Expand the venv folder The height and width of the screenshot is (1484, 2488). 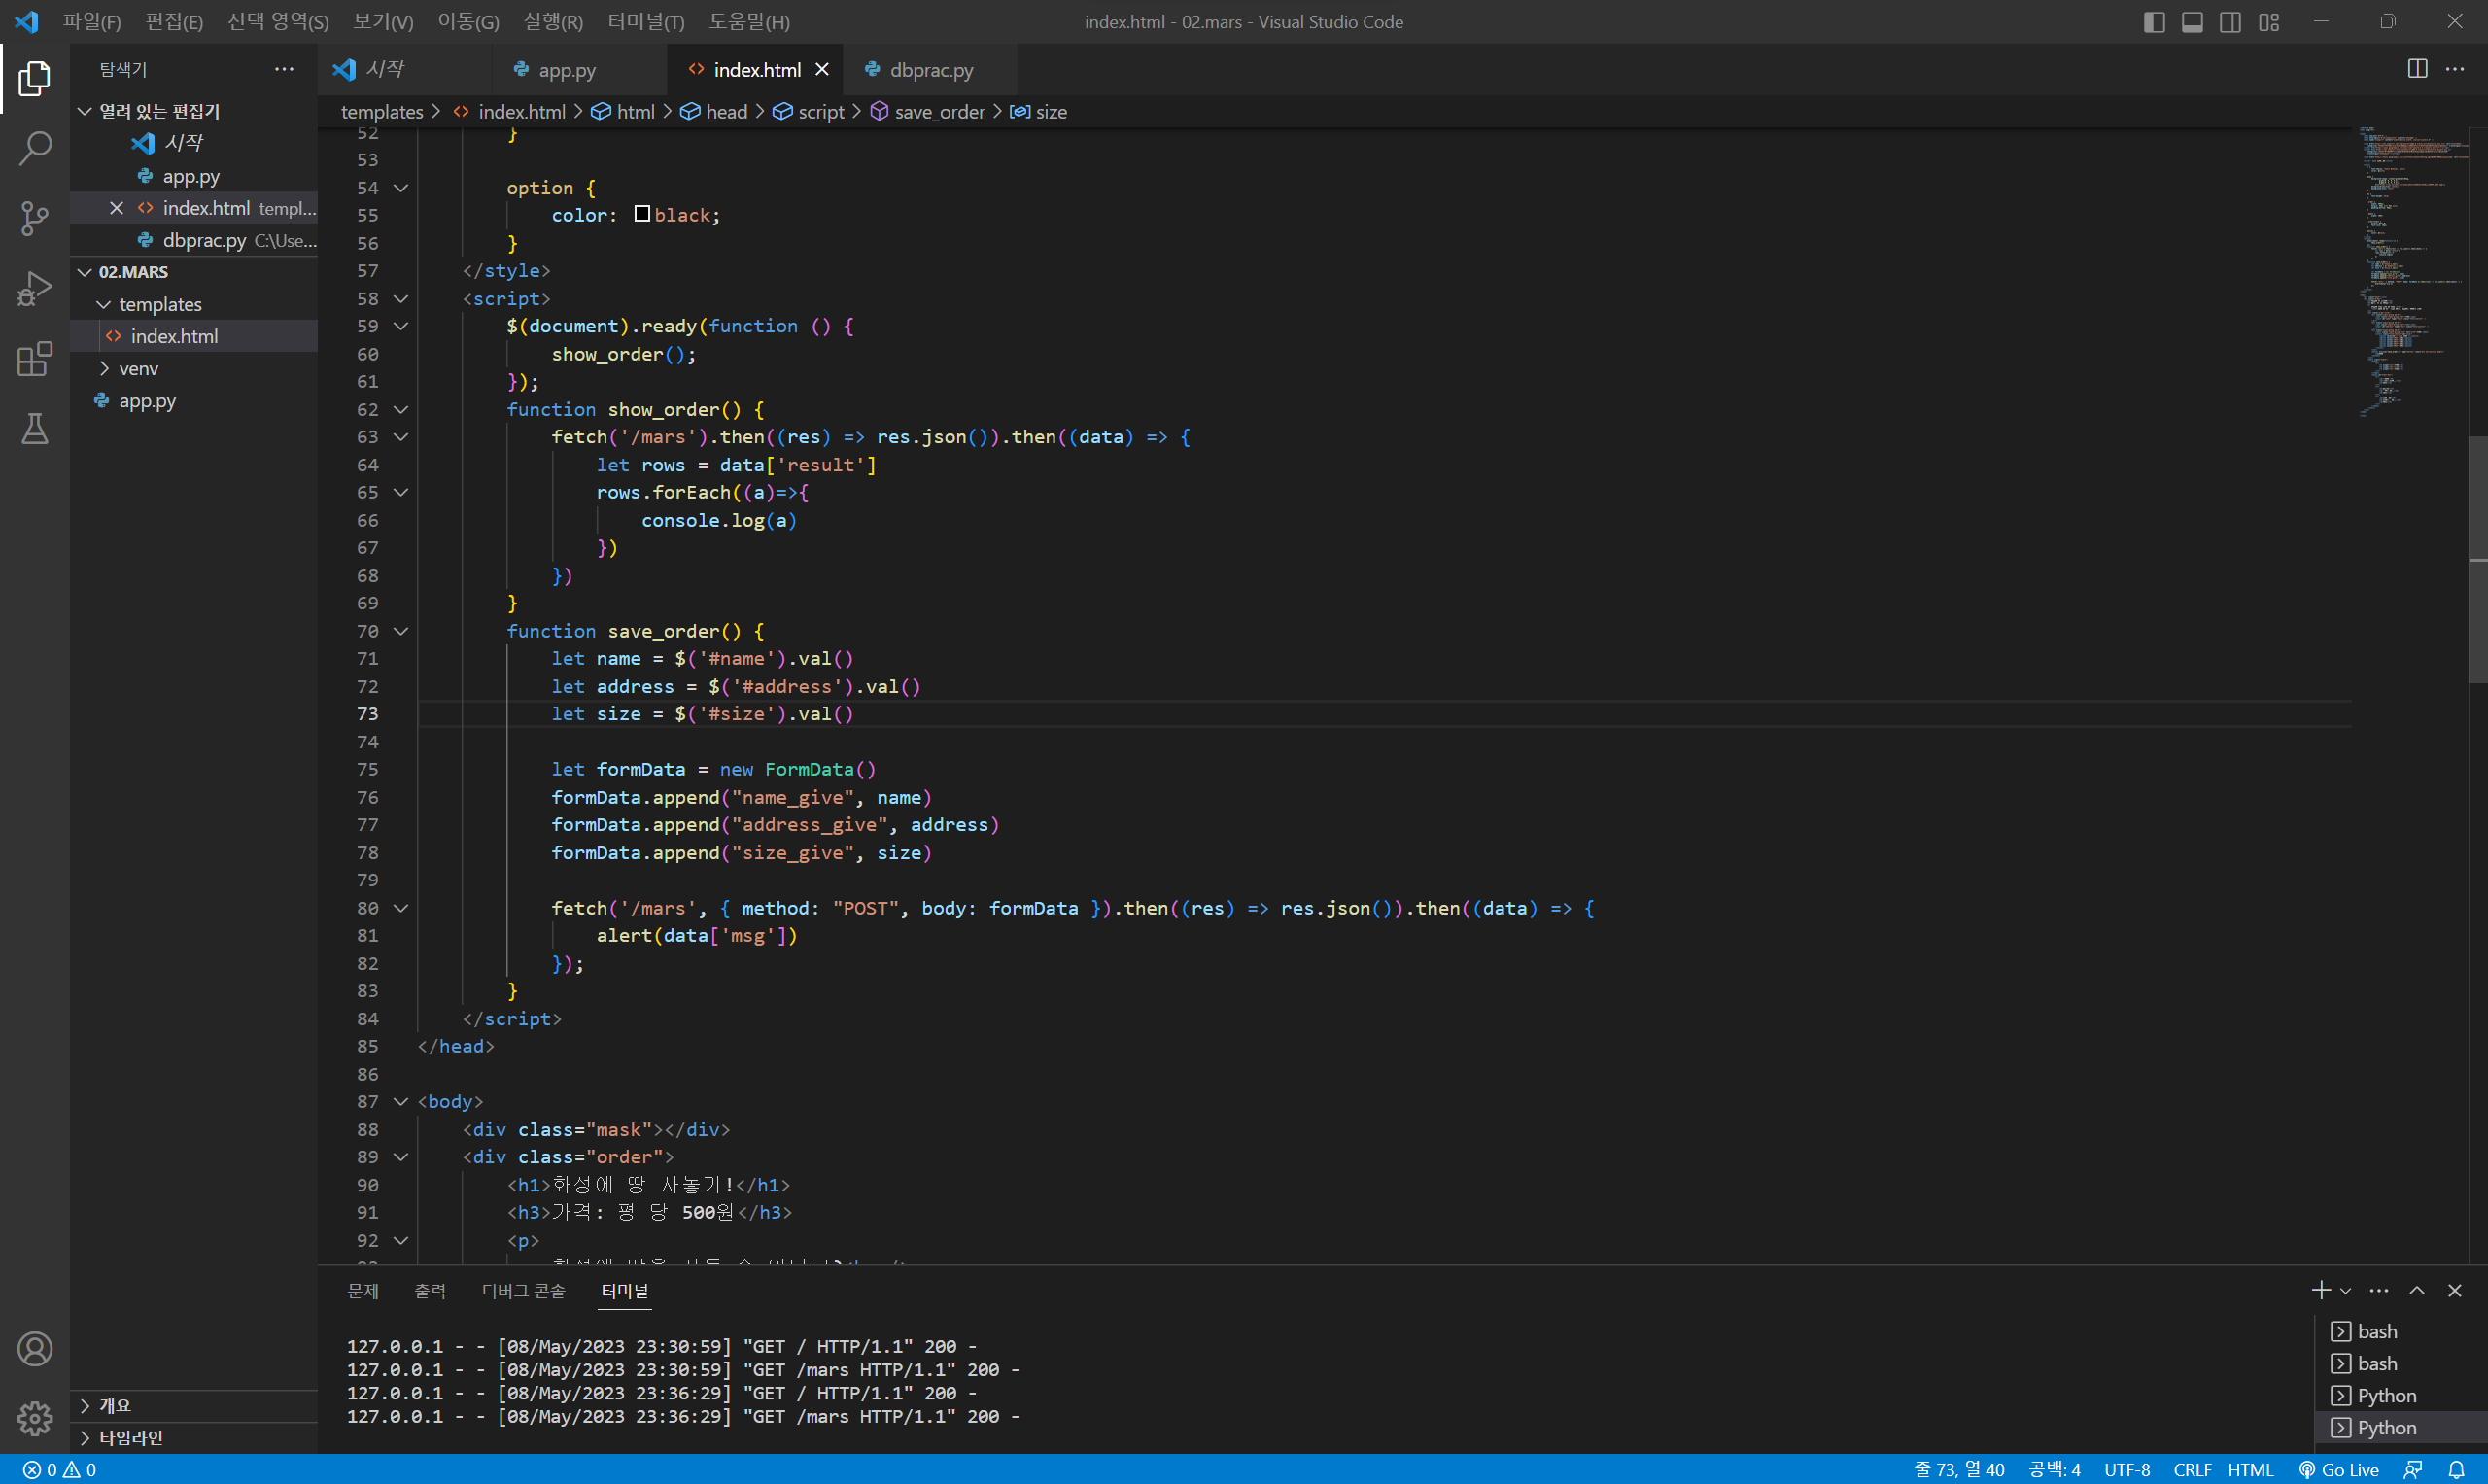pos(194,368)
